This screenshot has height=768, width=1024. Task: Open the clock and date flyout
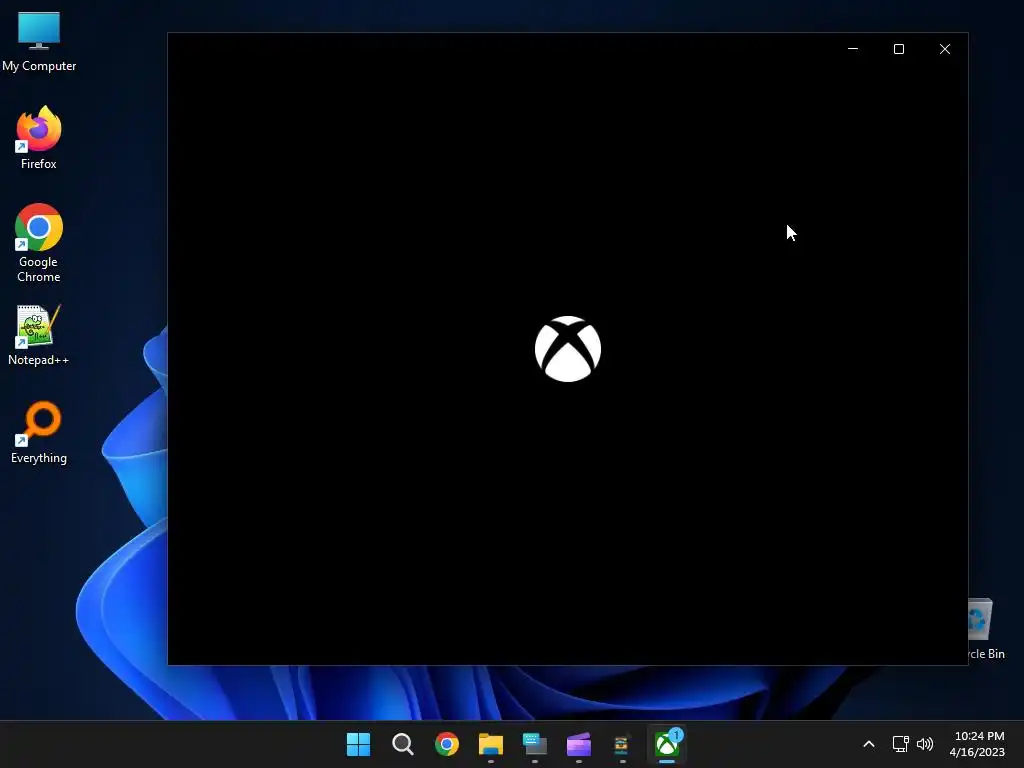pyautogui.click(x=978, y=744)
